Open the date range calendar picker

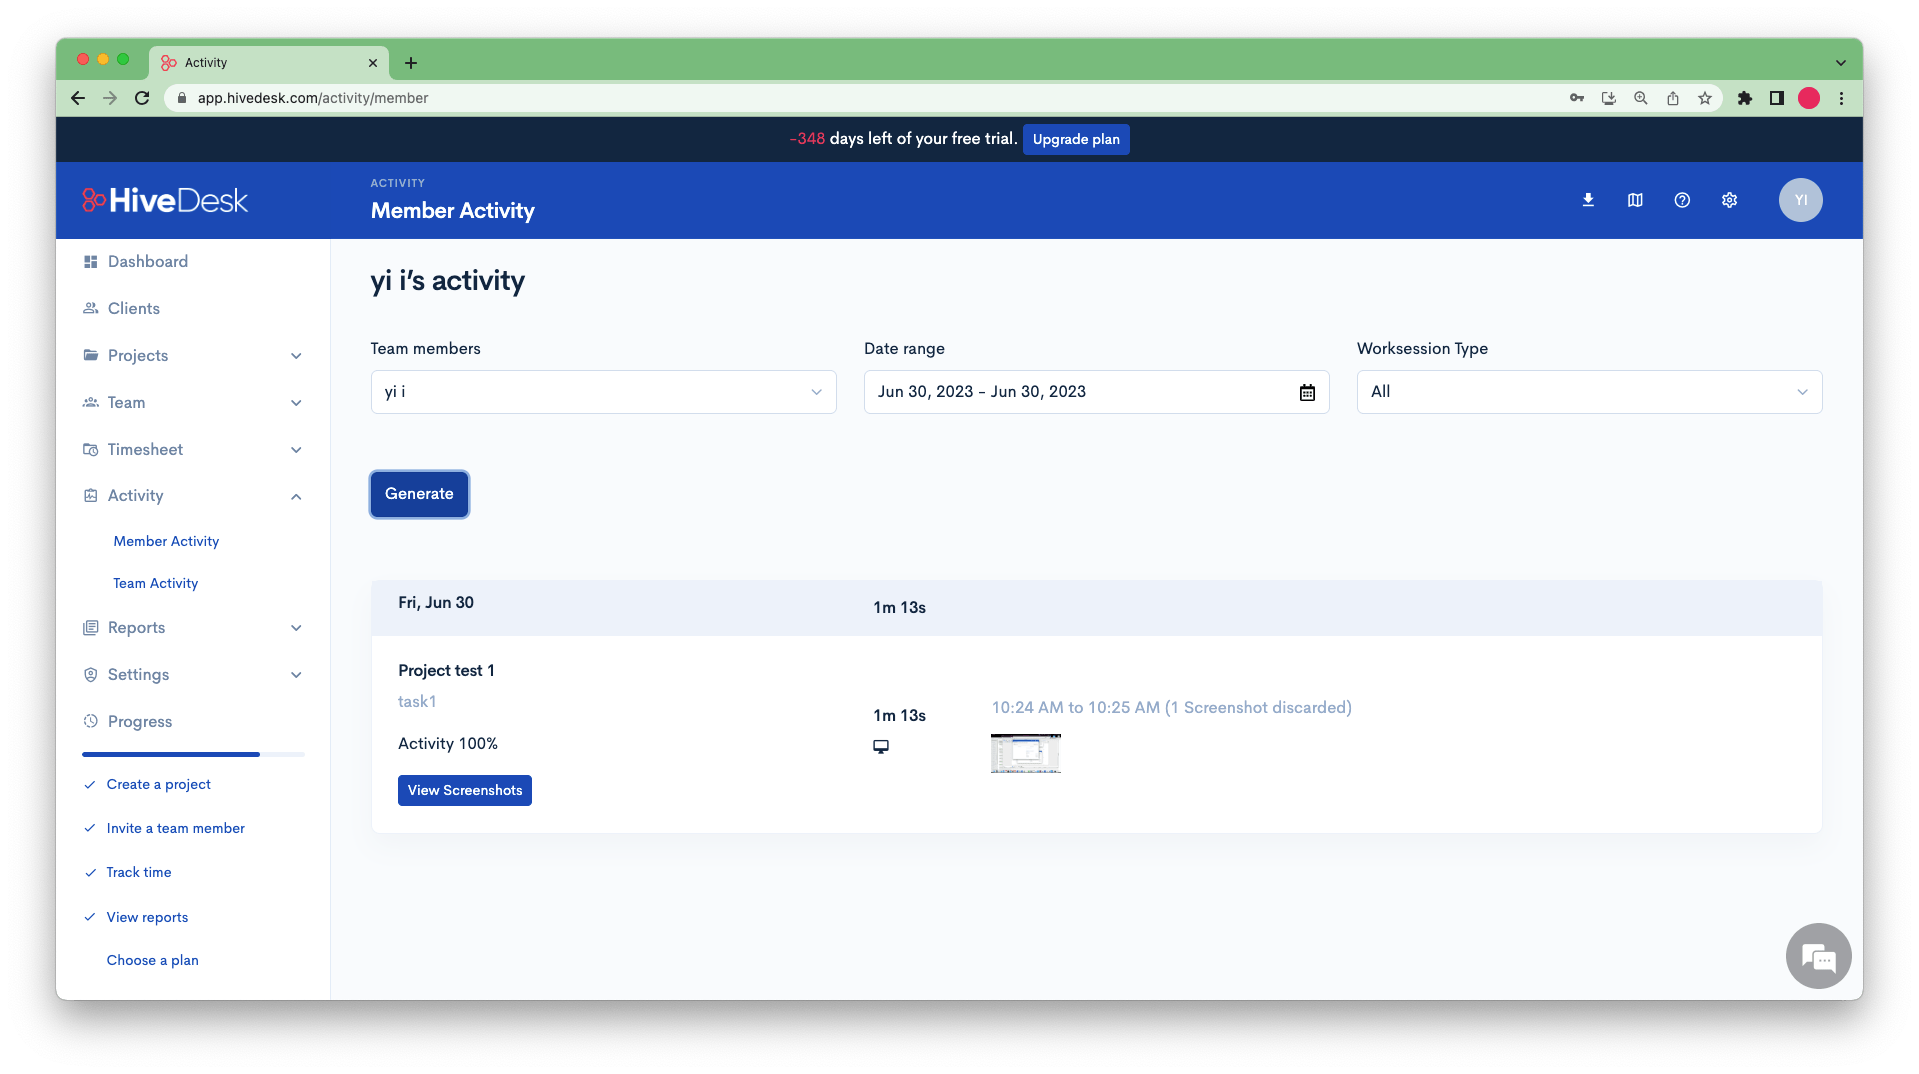click(1307, 391)
